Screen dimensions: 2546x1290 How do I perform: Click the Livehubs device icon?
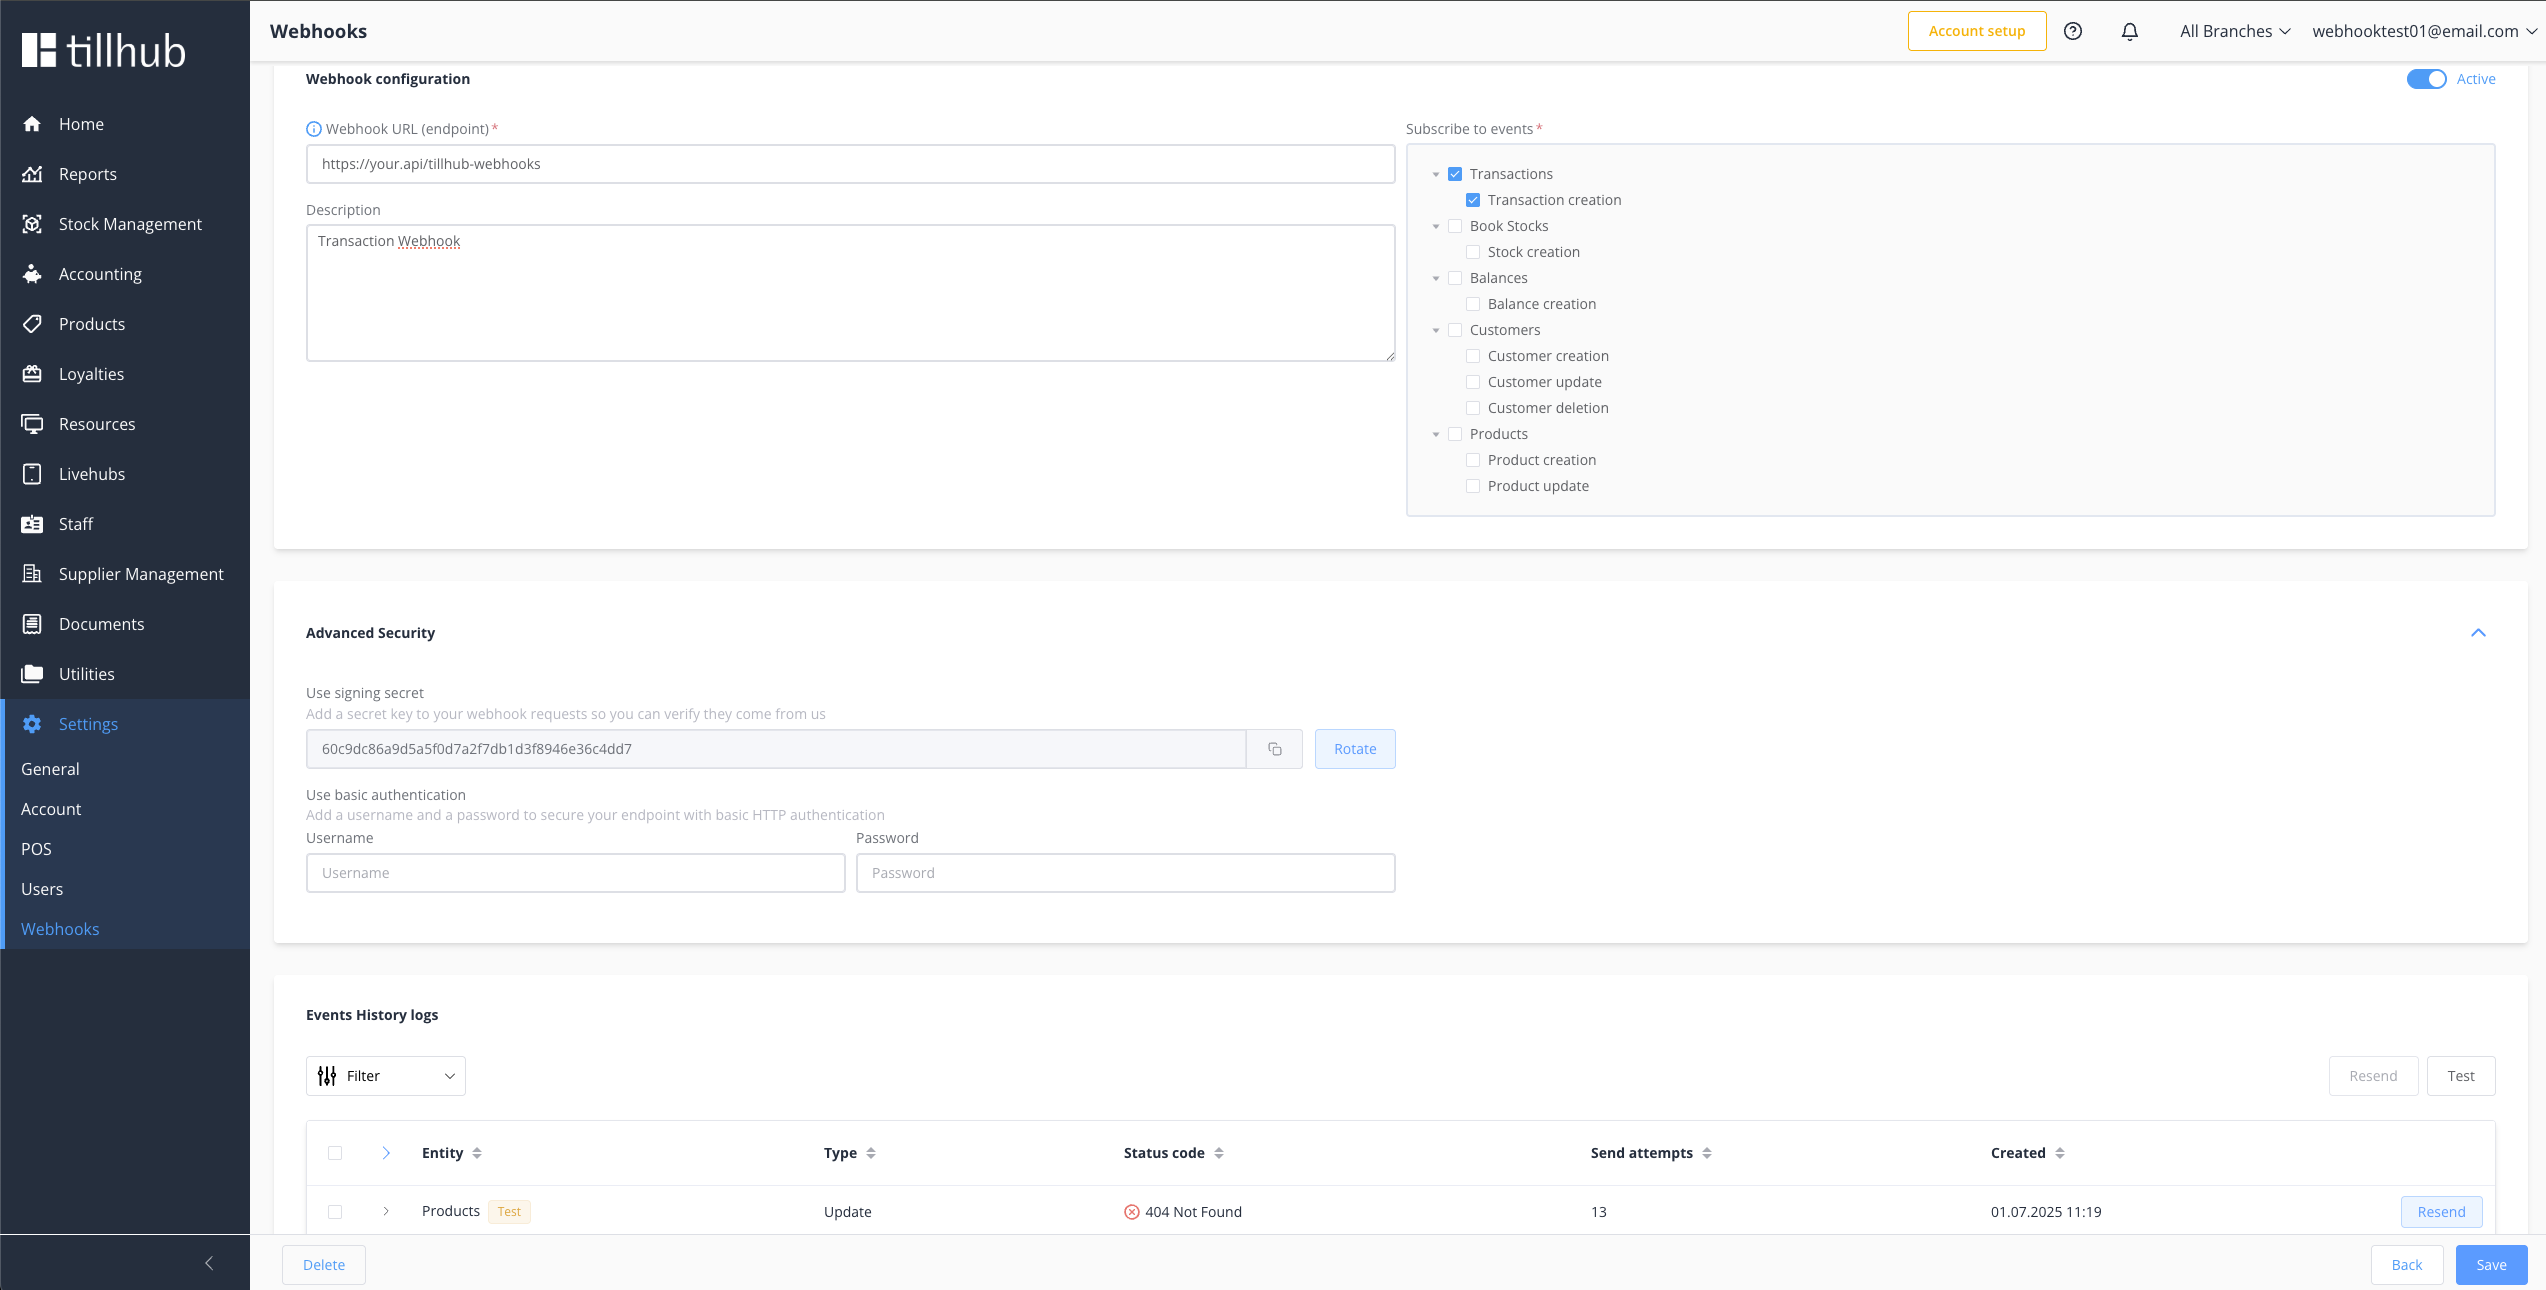point(32,474)
